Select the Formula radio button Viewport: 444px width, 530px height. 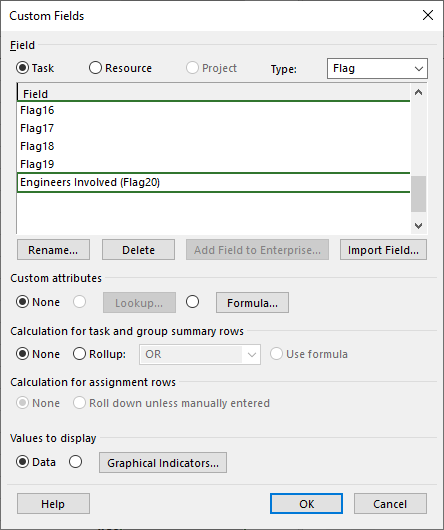[192, 302]
